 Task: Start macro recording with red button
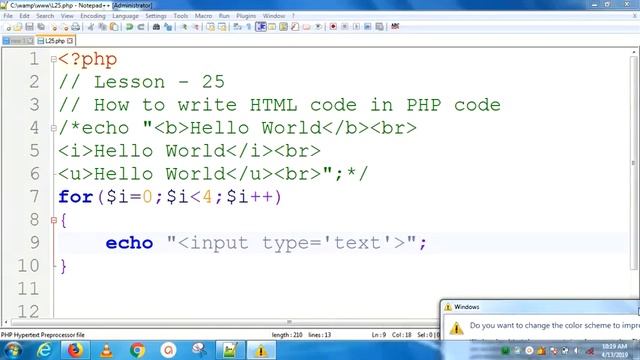coord(333,27)
